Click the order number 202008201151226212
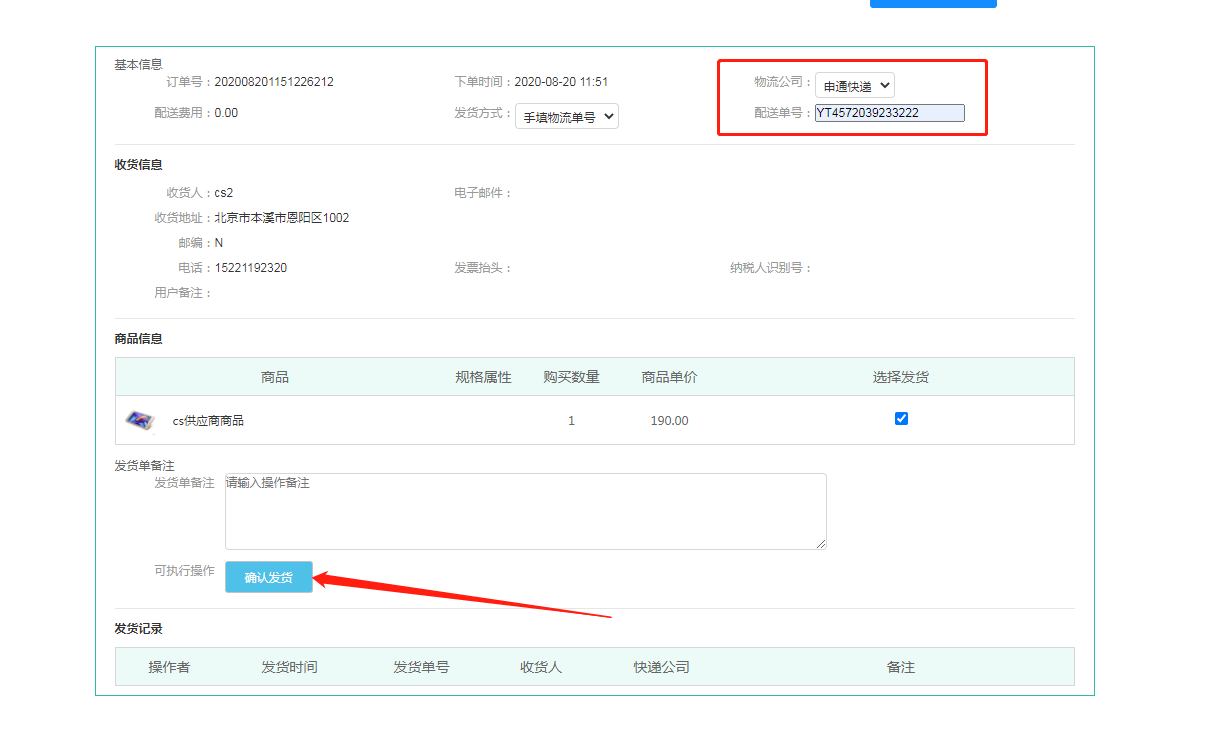Image resolution: width=1214 pixels, height=739 pixels. click(274, 82)
